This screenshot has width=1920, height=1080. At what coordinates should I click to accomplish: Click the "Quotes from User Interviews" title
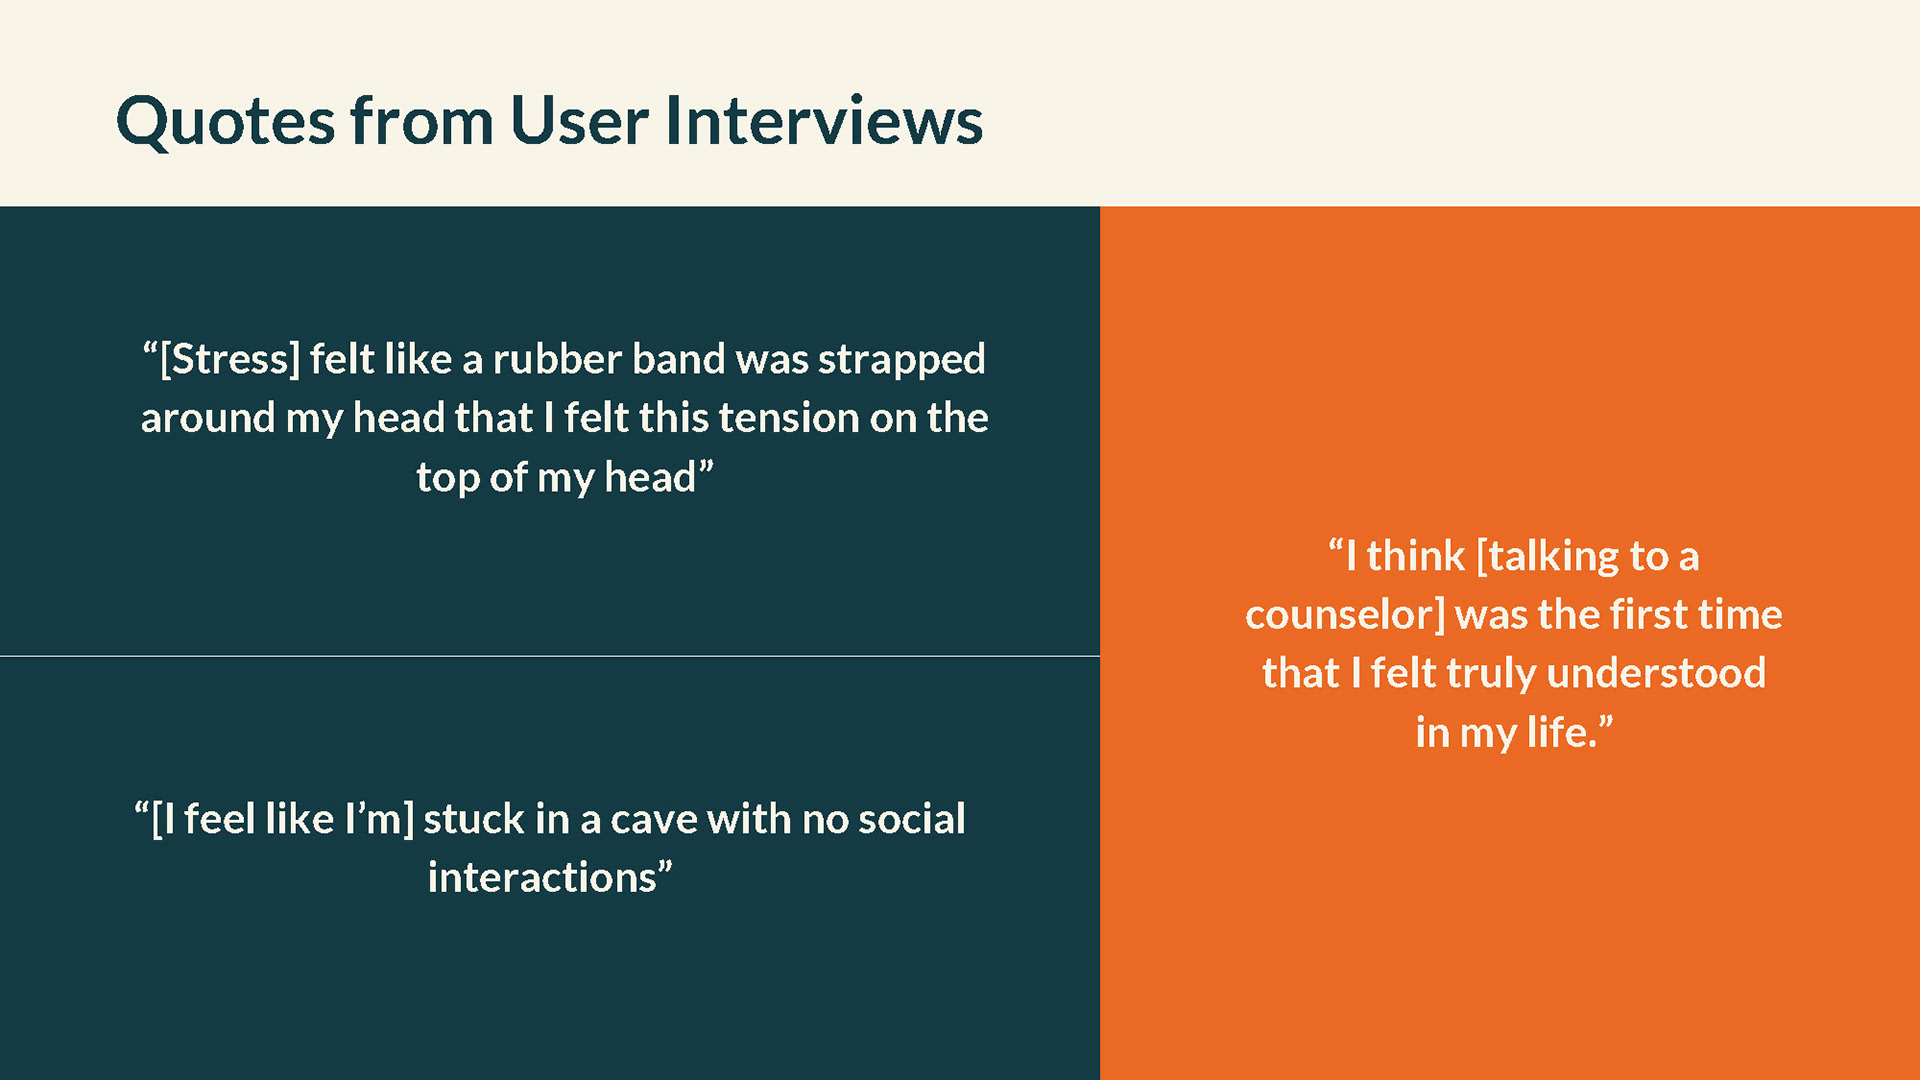coord(549,121)
